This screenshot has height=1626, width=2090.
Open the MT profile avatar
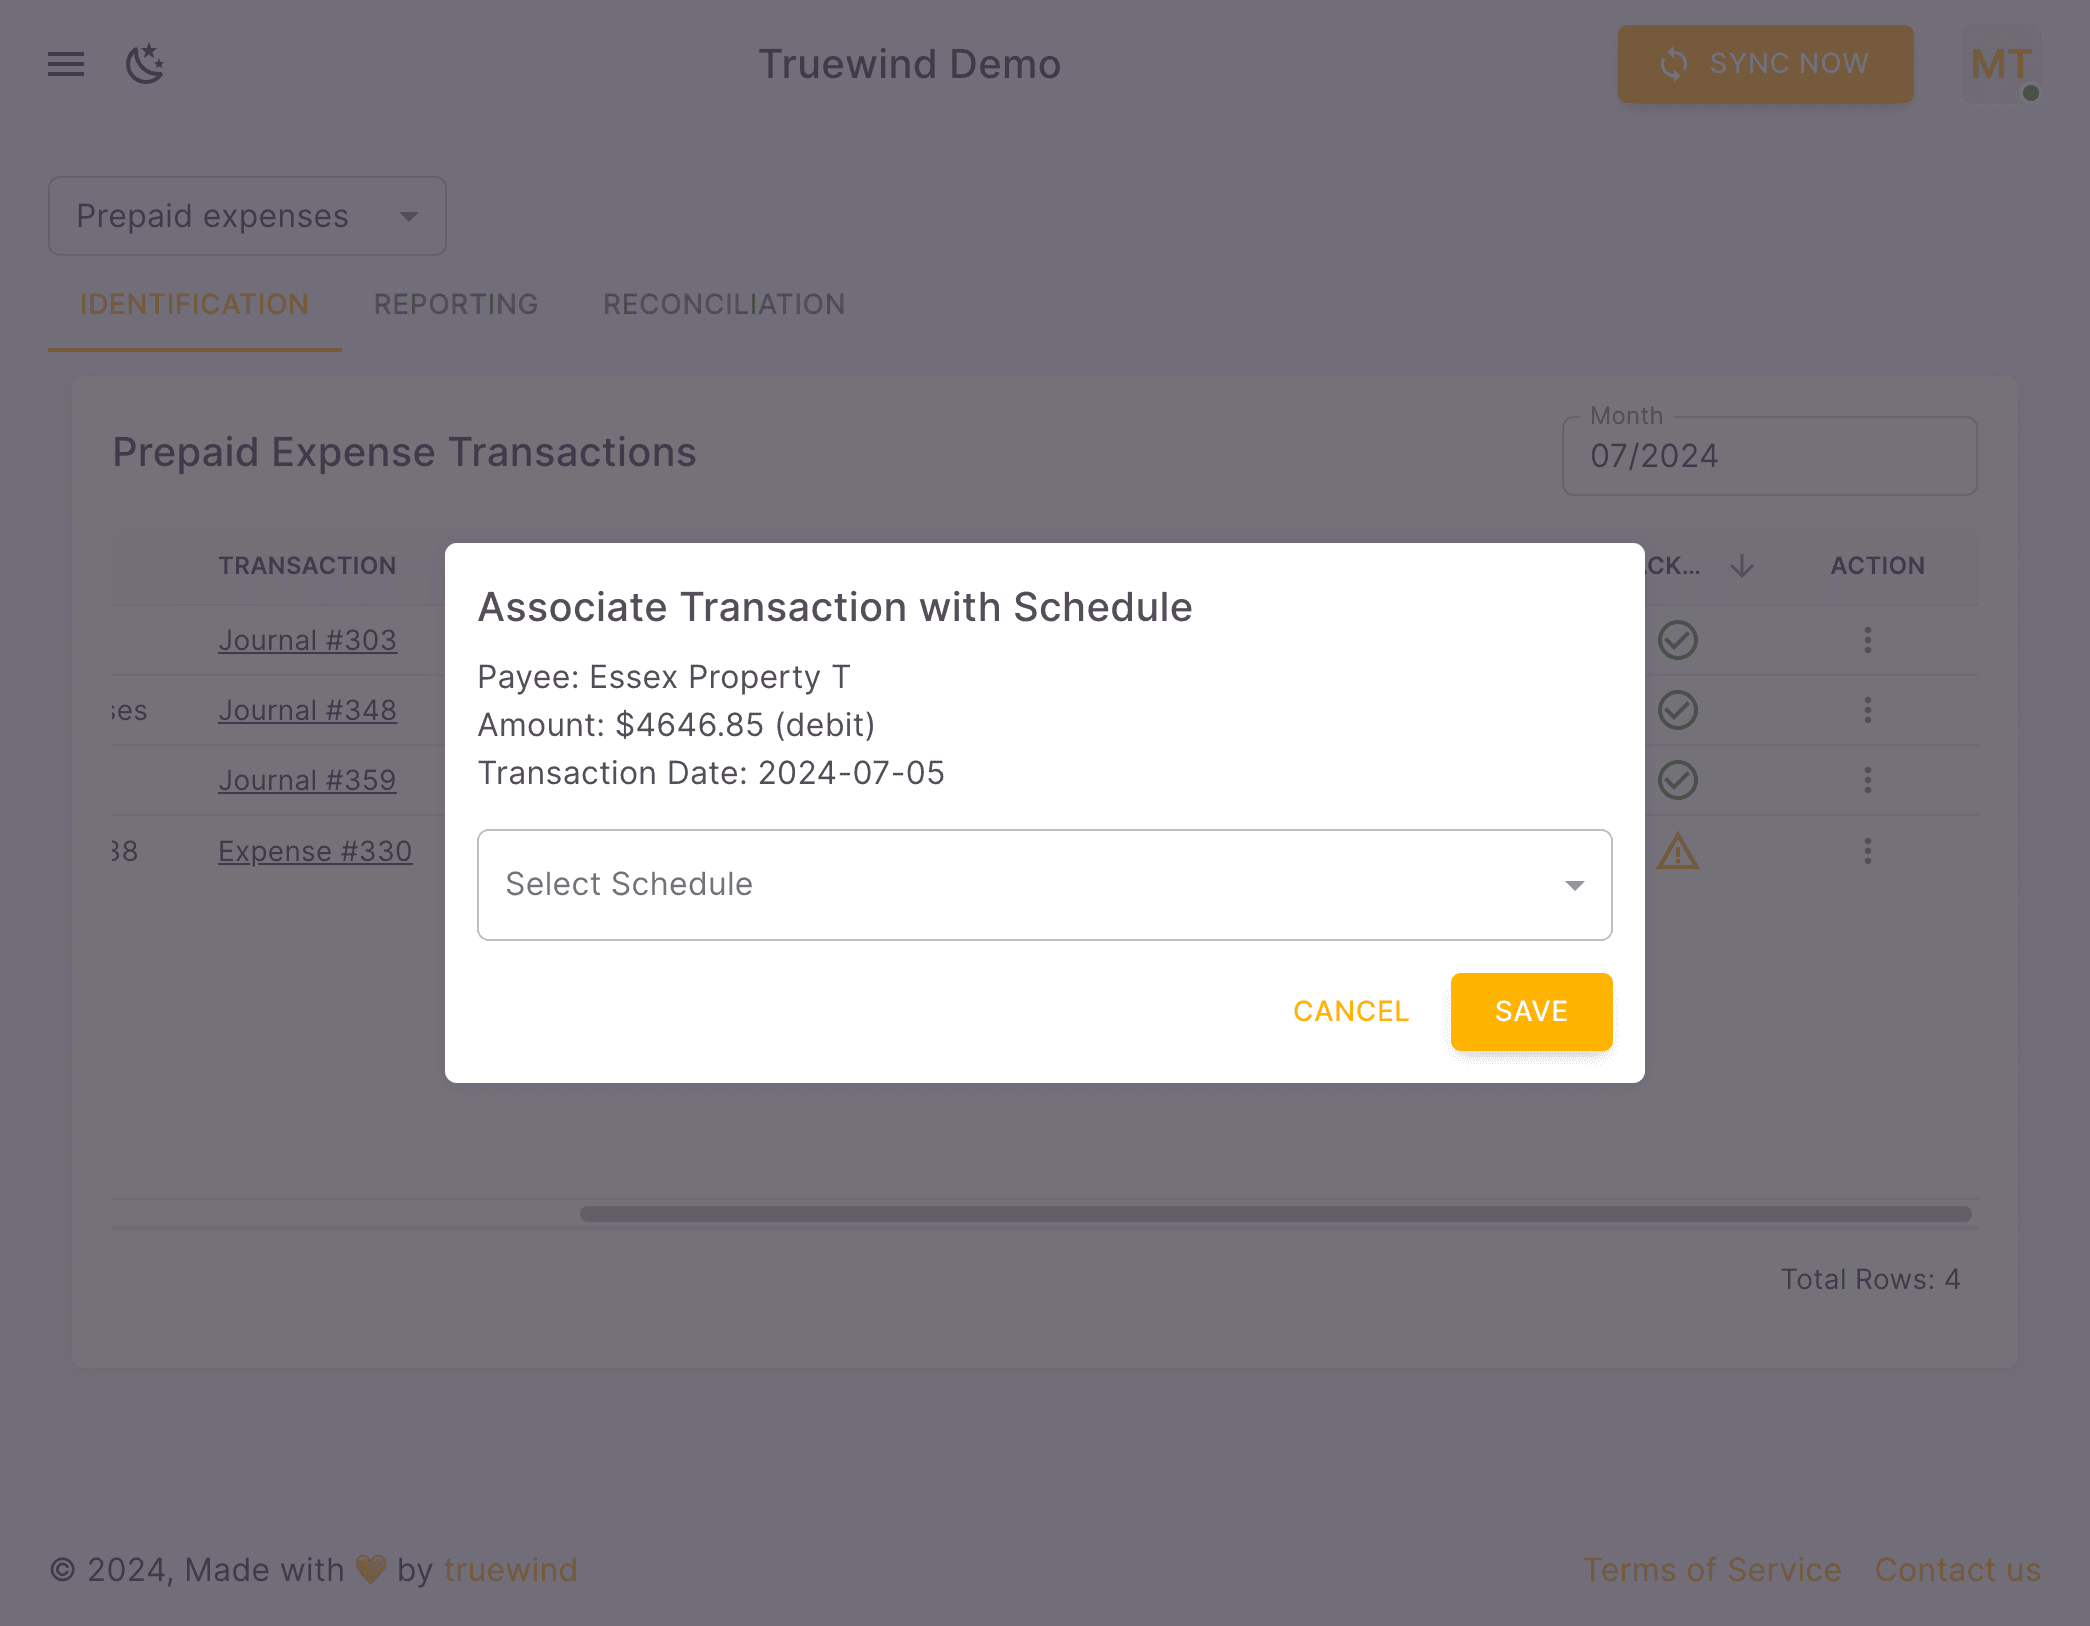pyautogui.click(x=2000, y=64)
